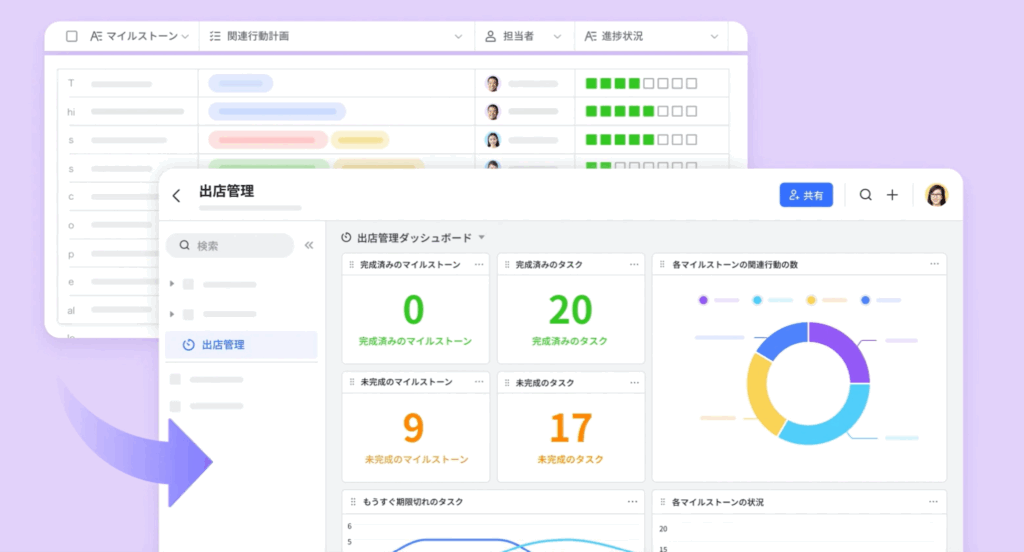
Task: Open more options on 各マイルストーンの関連行動の数 card
Action: (934, 265)
